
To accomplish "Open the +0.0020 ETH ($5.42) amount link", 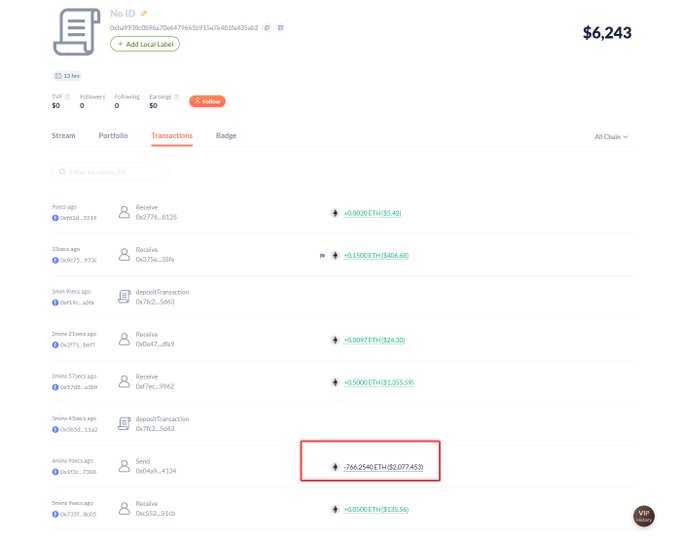I will click(373, 213).
